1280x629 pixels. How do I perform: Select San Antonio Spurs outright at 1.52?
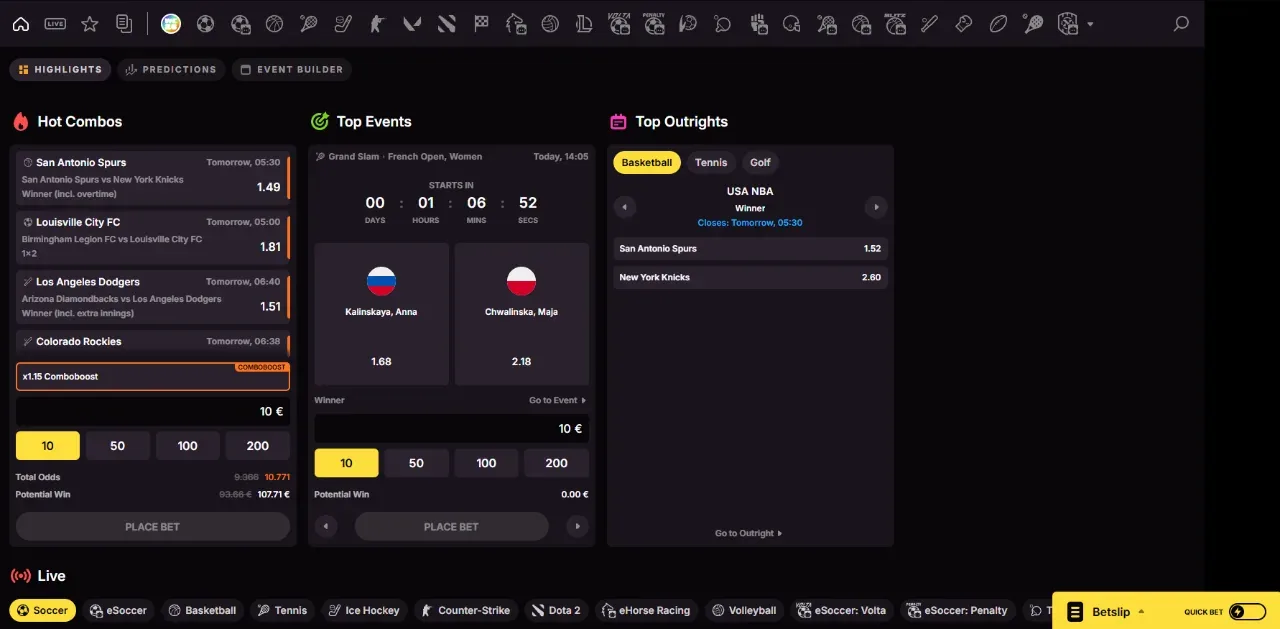point(750,248)
